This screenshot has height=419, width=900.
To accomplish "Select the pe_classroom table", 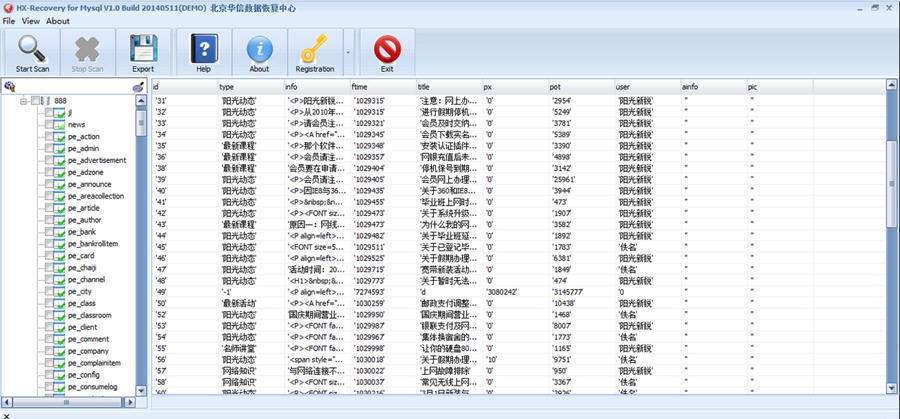I will tap(90, 315).
